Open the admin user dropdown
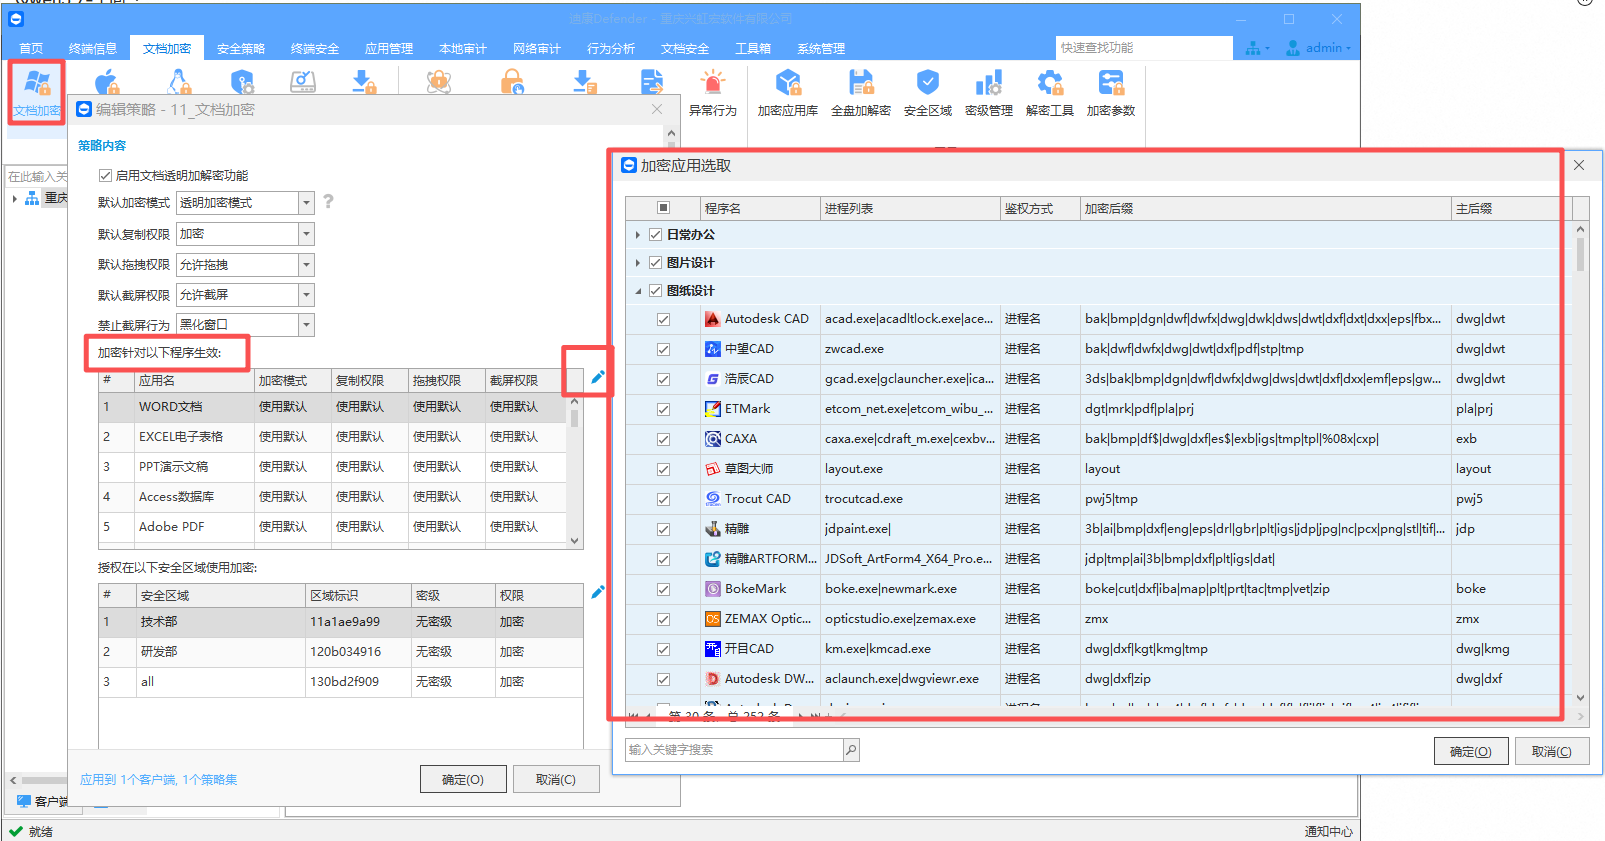1605x841 pixels. coord(1318,47)
